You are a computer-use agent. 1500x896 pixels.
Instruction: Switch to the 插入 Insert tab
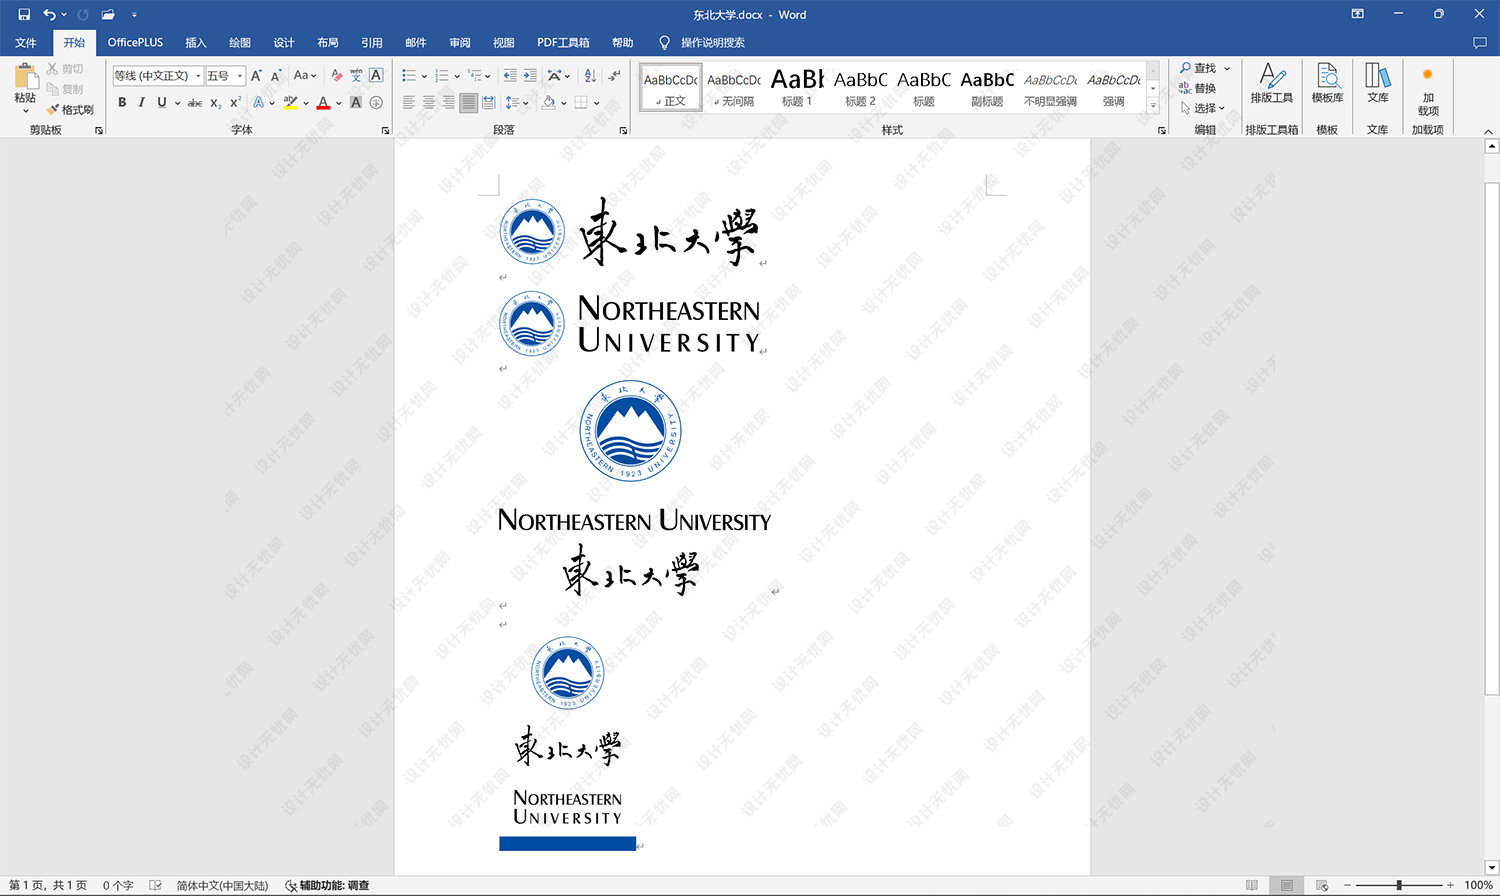(x=196, y=43)
